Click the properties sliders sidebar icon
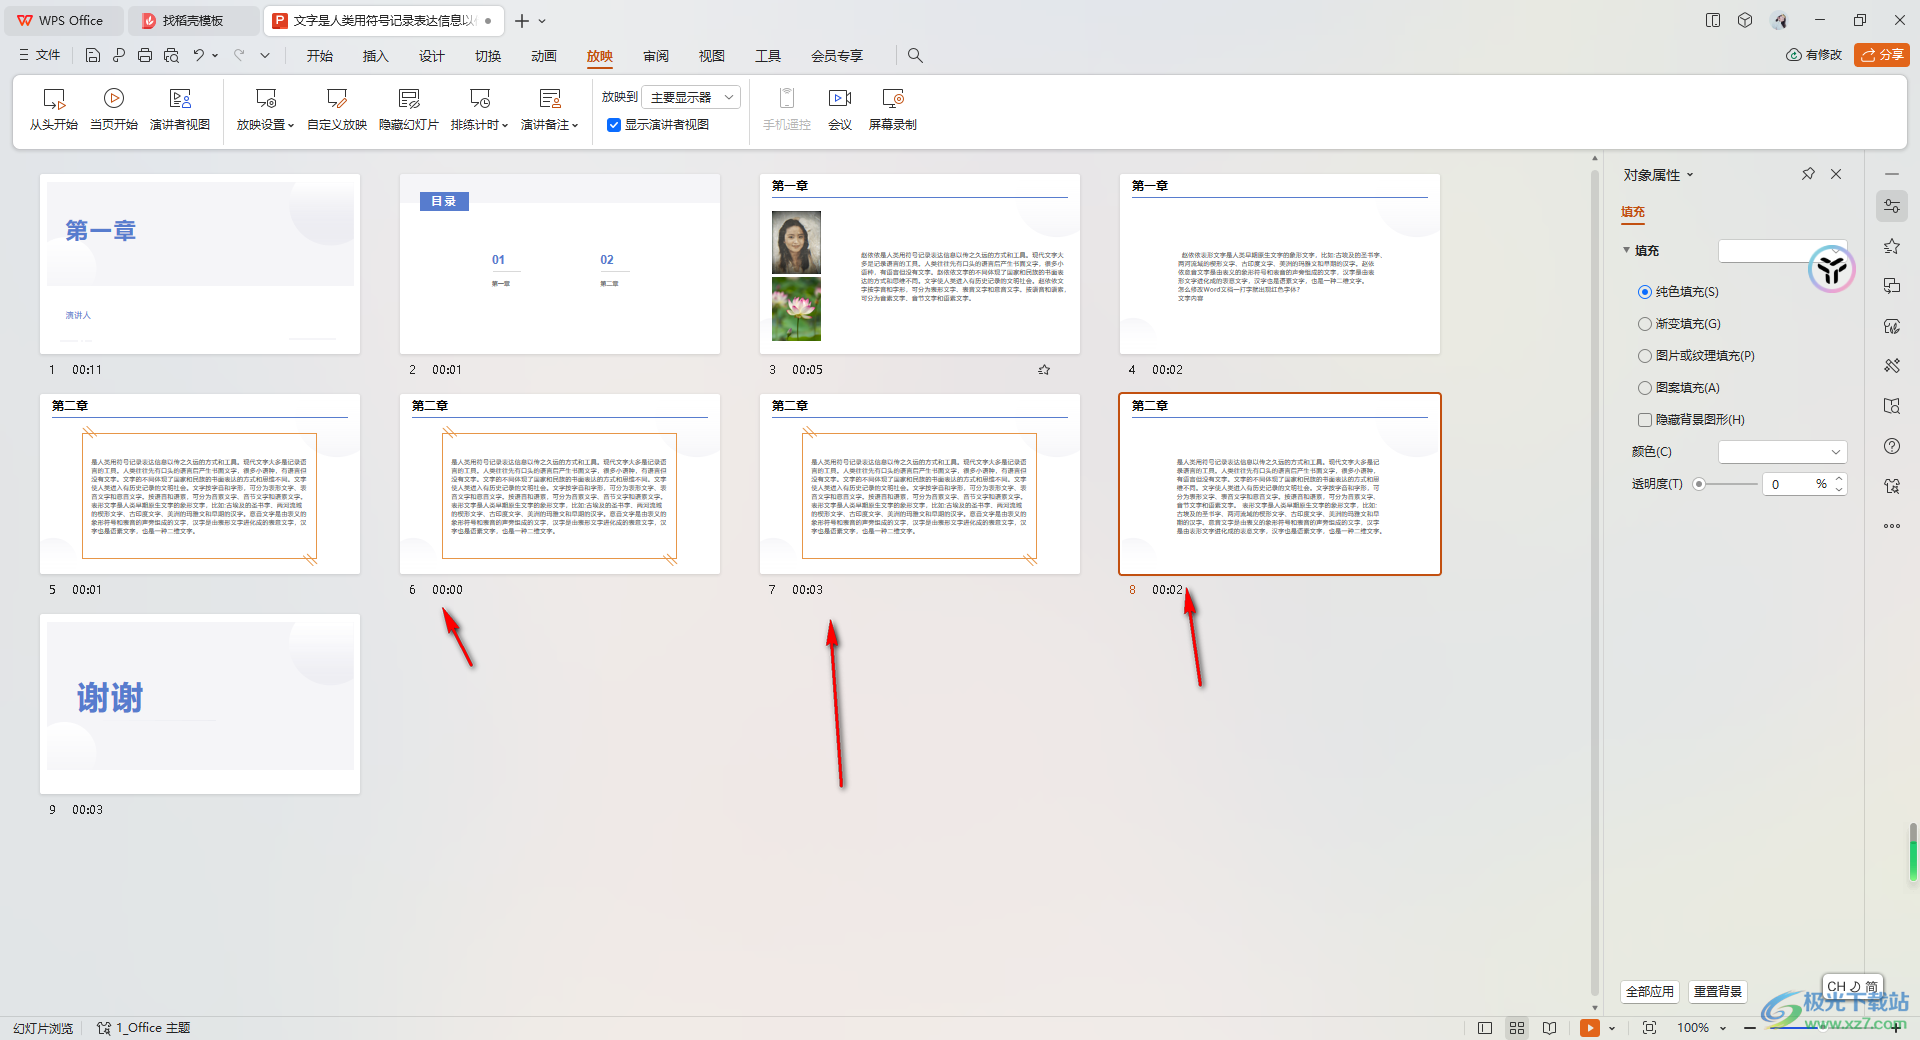Screen dimensions: 1920x1040 point(1892,206)
